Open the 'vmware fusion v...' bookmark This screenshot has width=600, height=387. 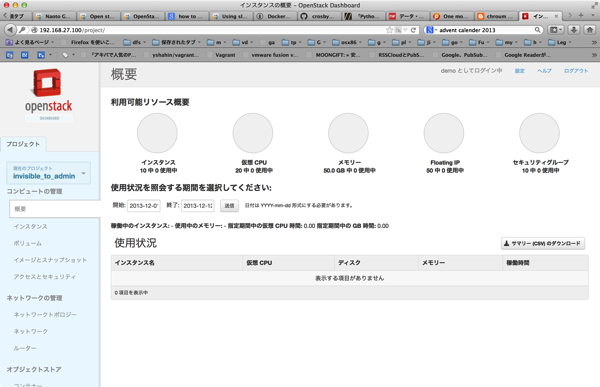(271, 55)
